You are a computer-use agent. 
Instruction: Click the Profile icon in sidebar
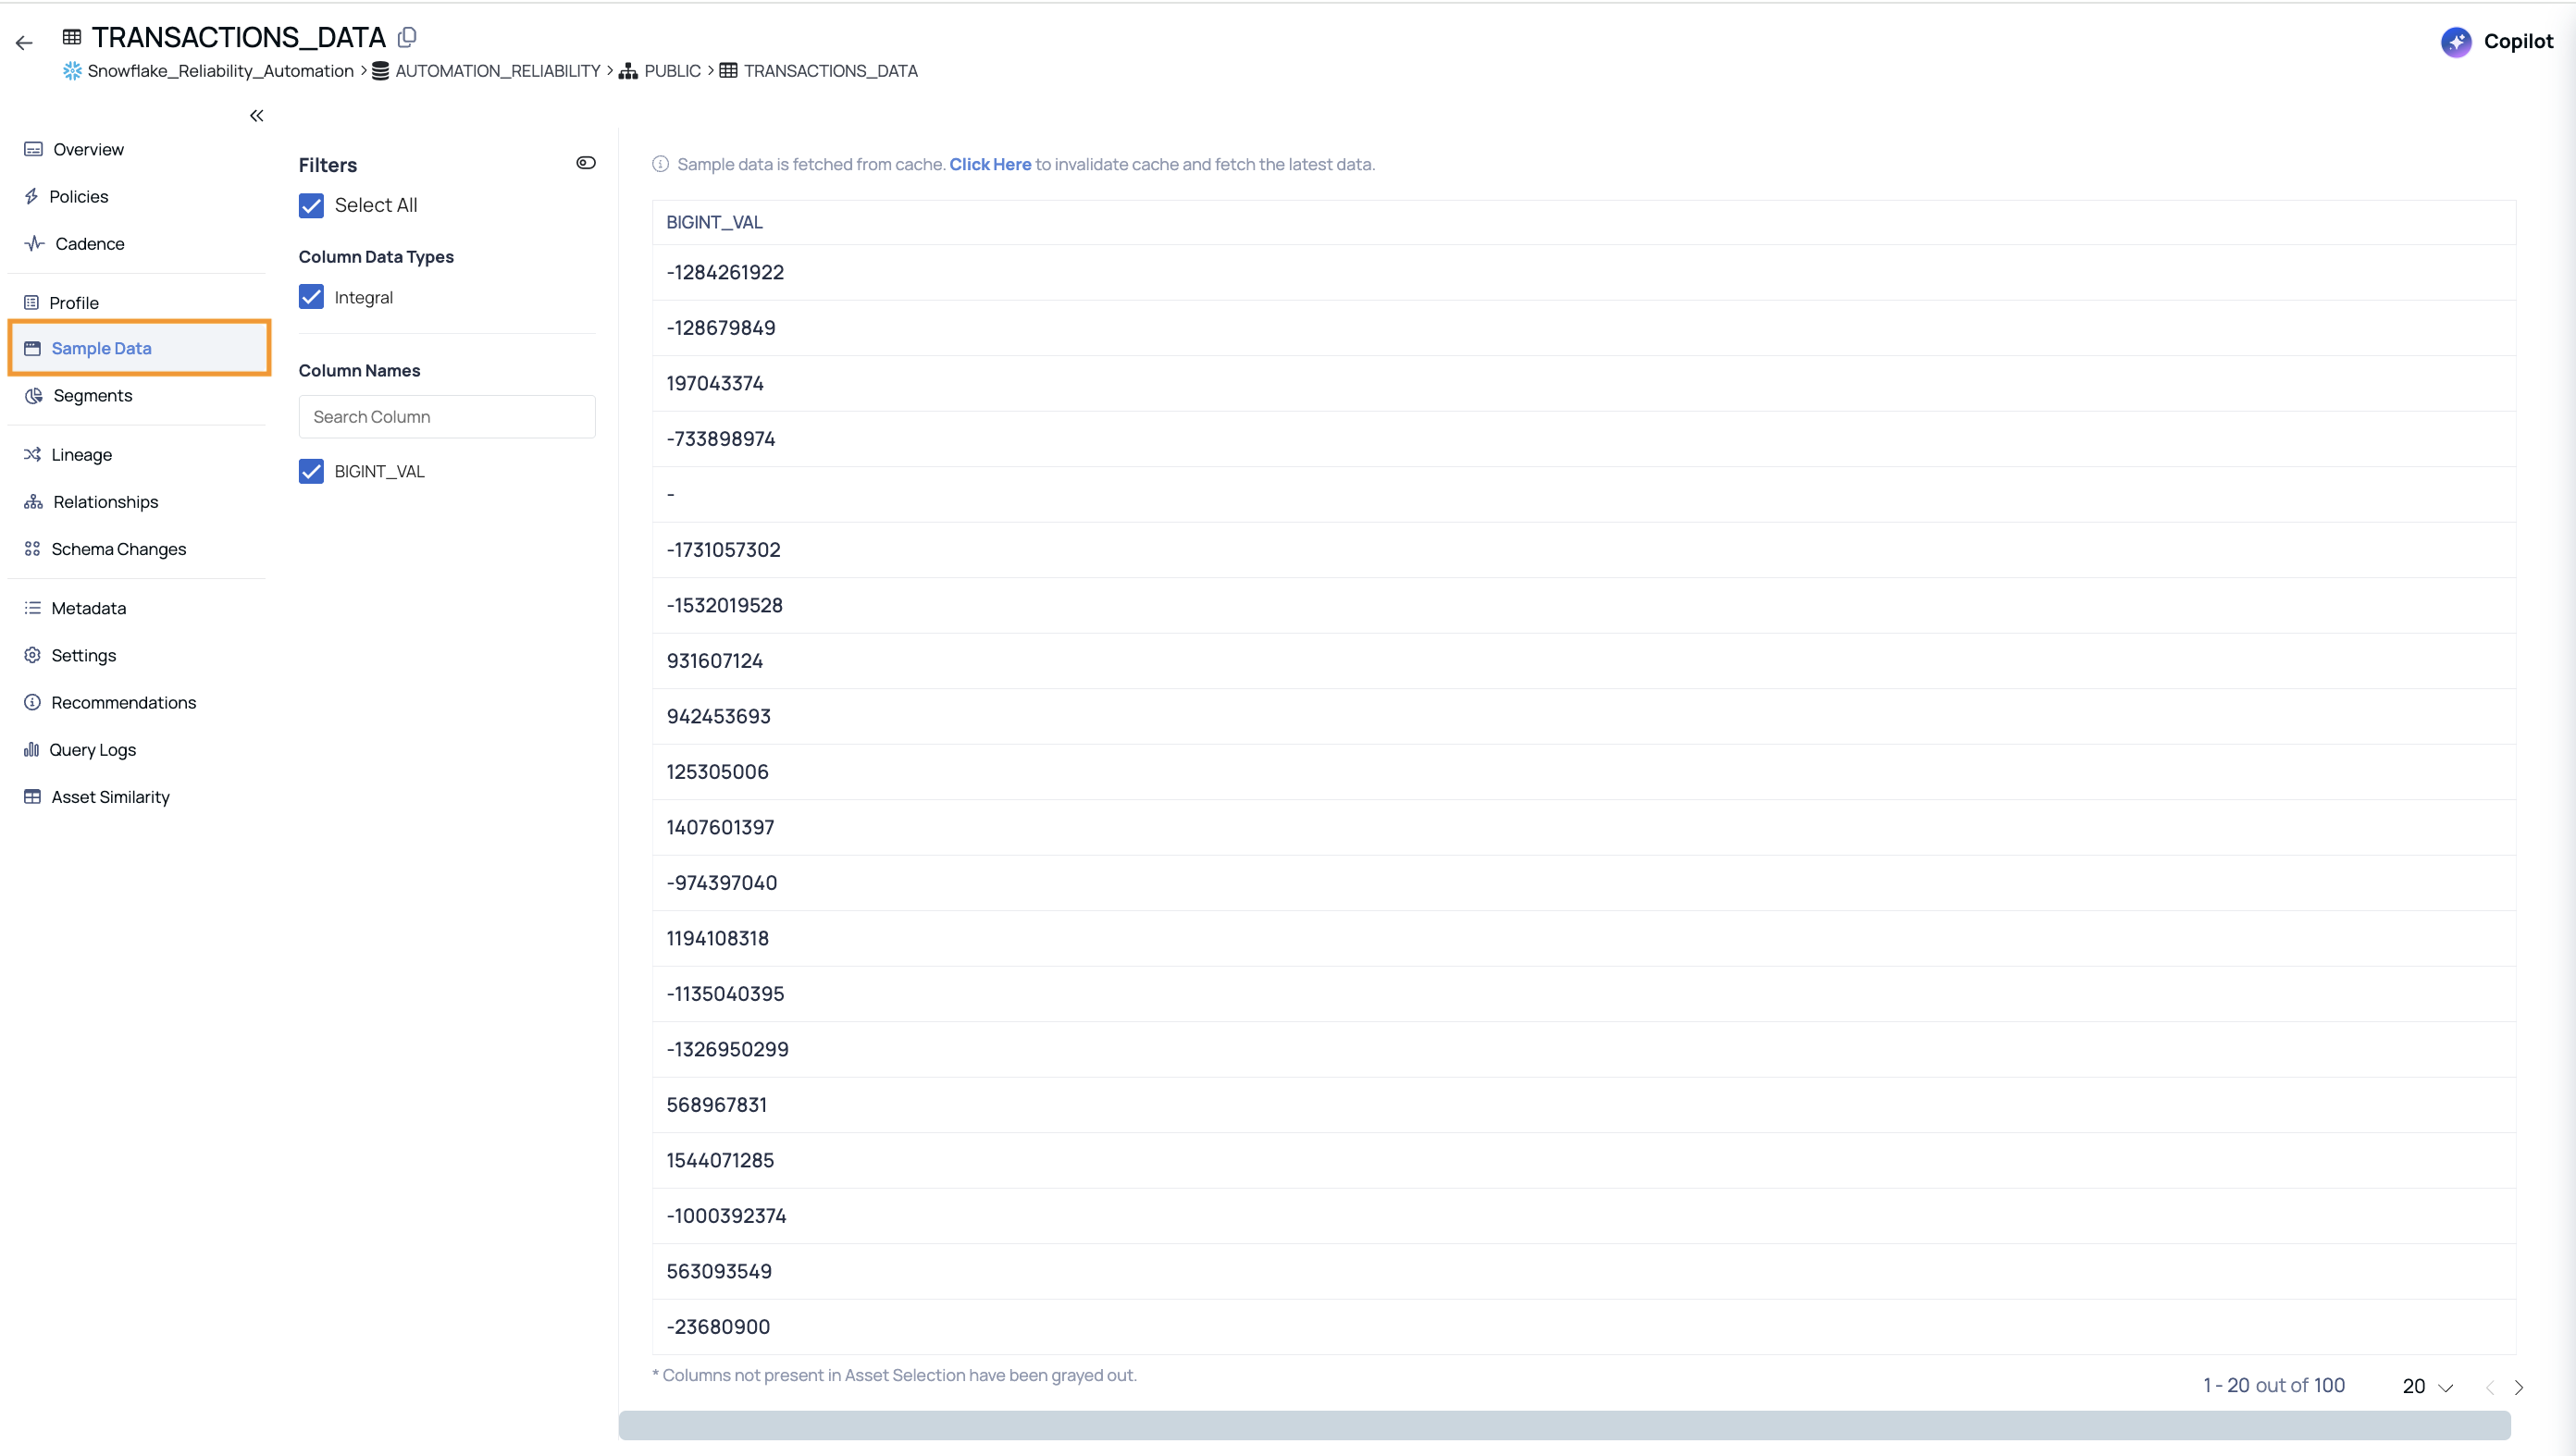click(31, 302)
